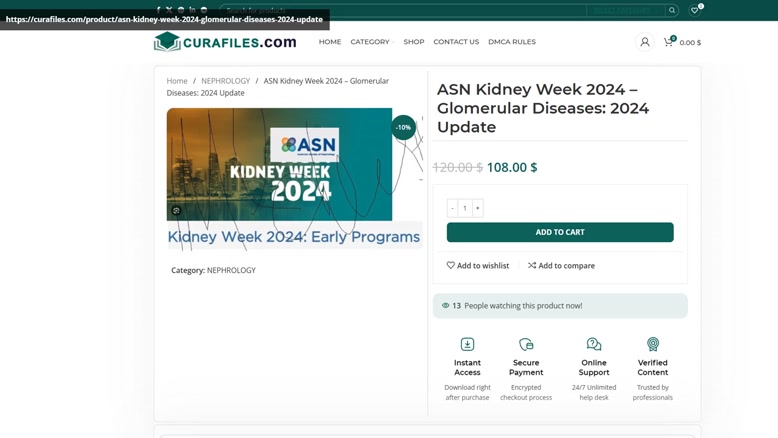Screen dimensions: 778x438
Task: Click the product title heading
Action: click(x=543, y=108)
